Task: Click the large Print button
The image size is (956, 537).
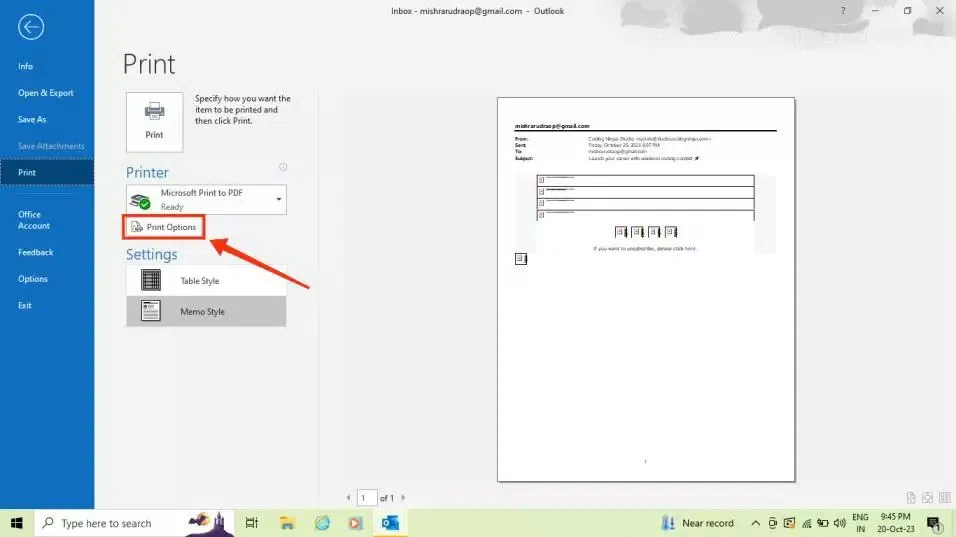Action: coord(154,122)
